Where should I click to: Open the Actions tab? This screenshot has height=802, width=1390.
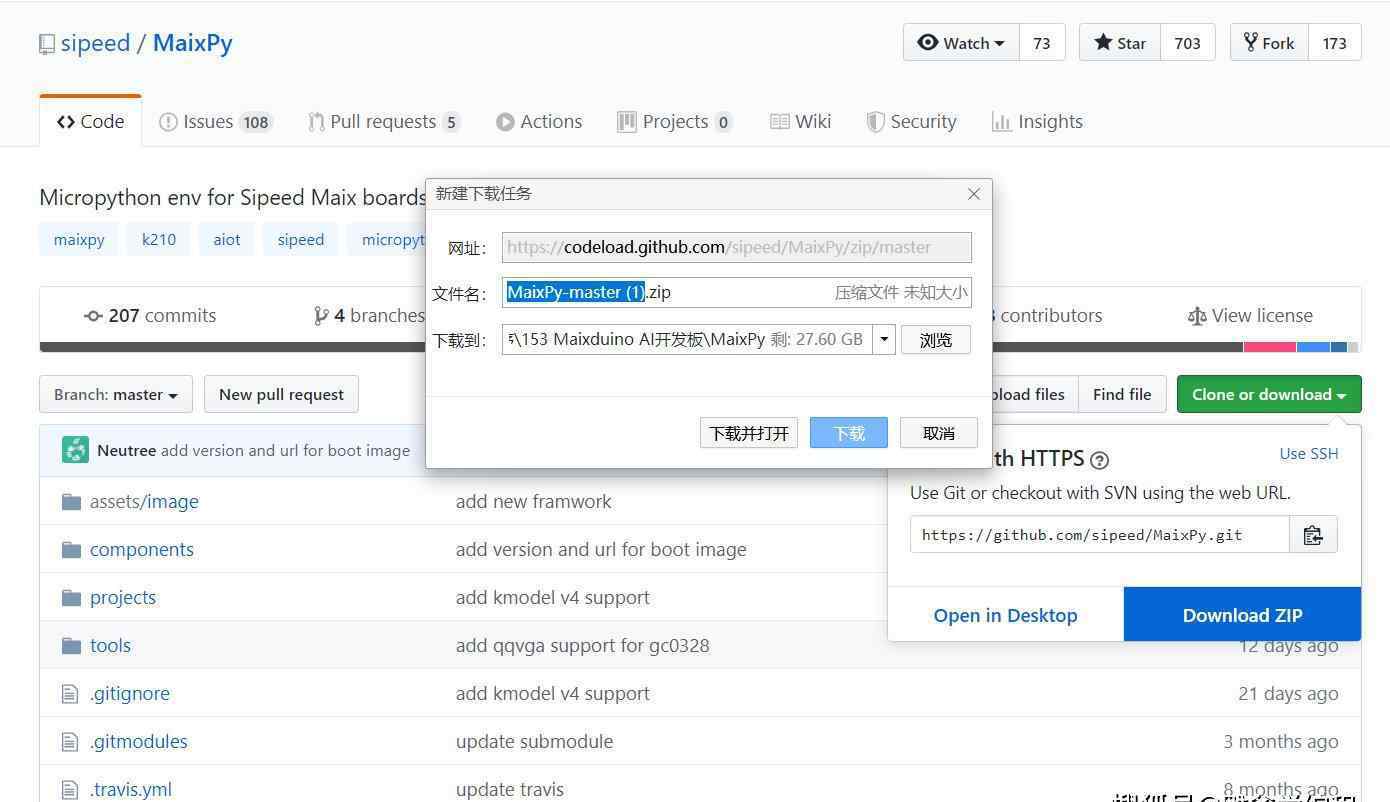click(539, 121)
